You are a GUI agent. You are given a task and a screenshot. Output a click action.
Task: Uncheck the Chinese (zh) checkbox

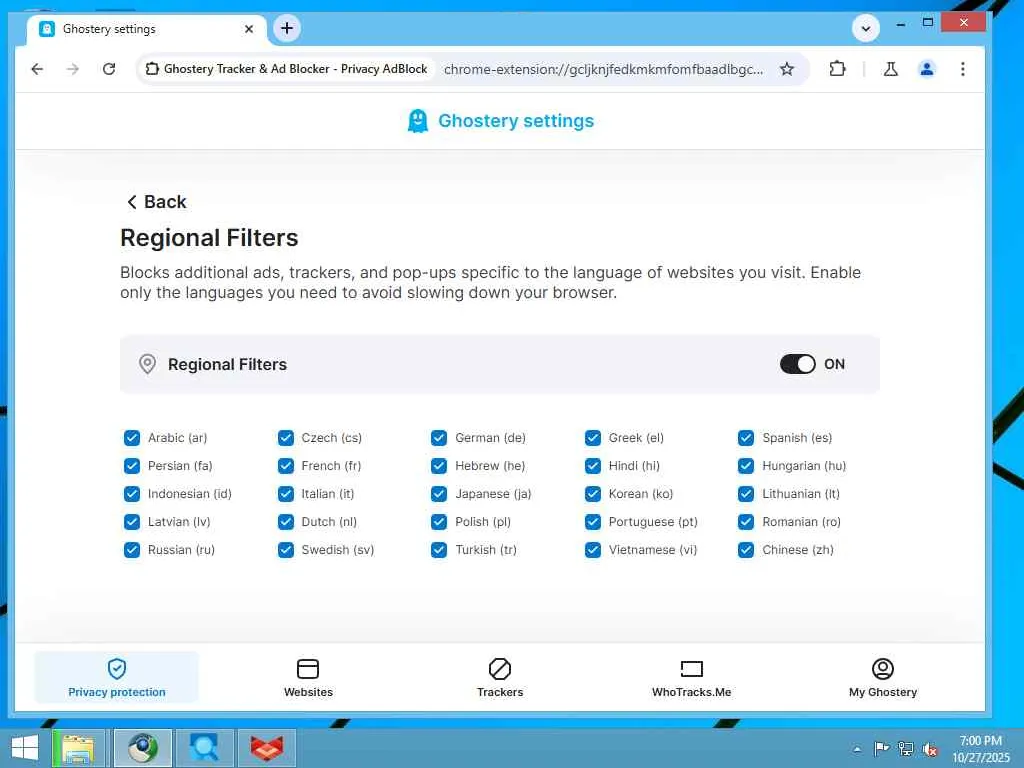click(746, 550)
